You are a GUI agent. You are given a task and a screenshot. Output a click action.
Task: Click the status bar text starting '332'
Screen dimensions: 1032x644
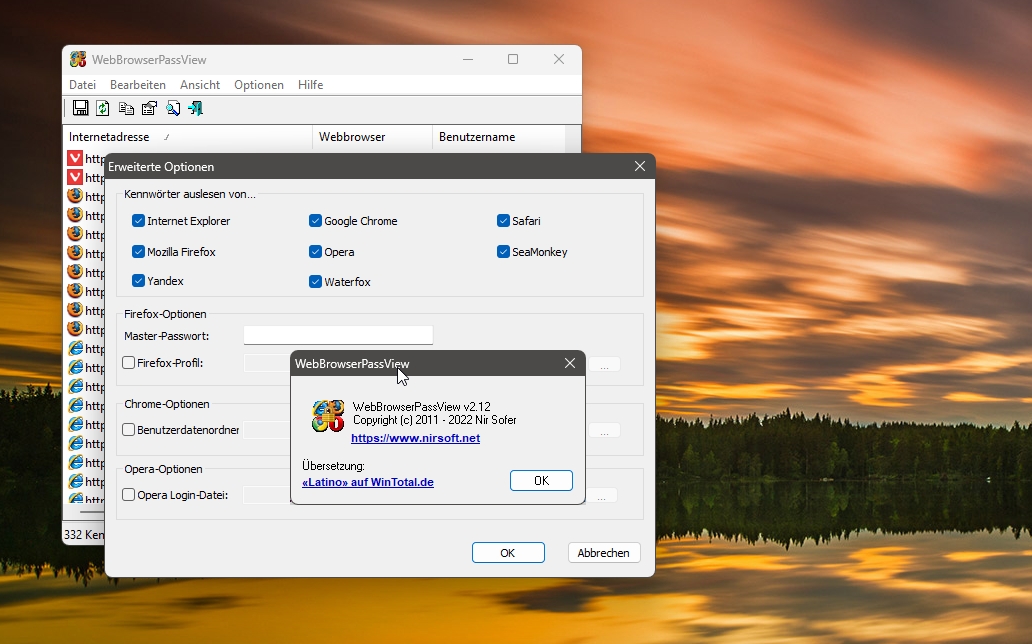click(x=84, y=534)
